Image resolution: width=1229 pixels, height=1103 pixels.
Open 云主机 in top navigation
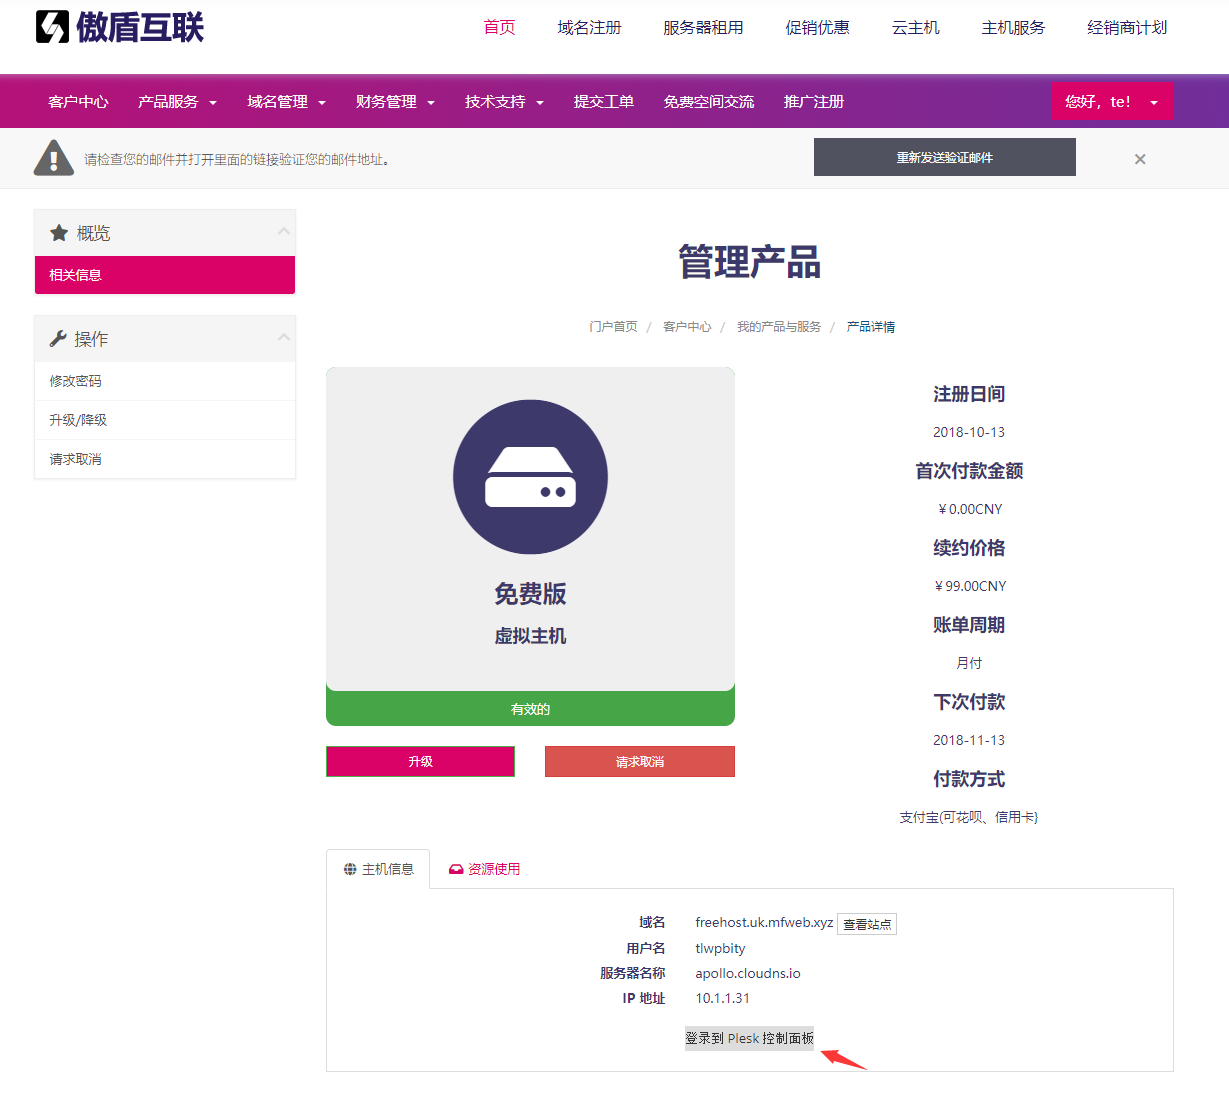click(x=915, y=28)
